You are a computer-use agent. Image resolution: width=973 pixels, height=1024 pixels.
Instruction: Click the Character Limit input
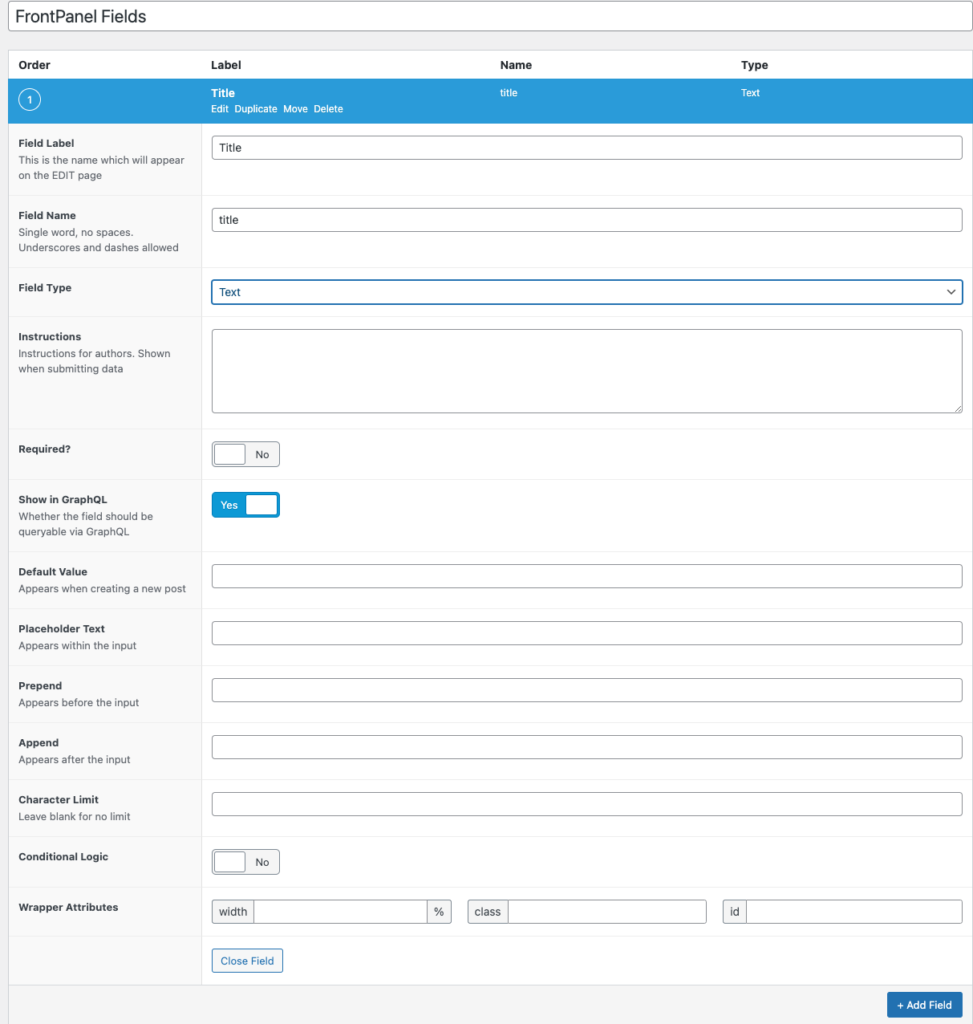click(586, 804)
